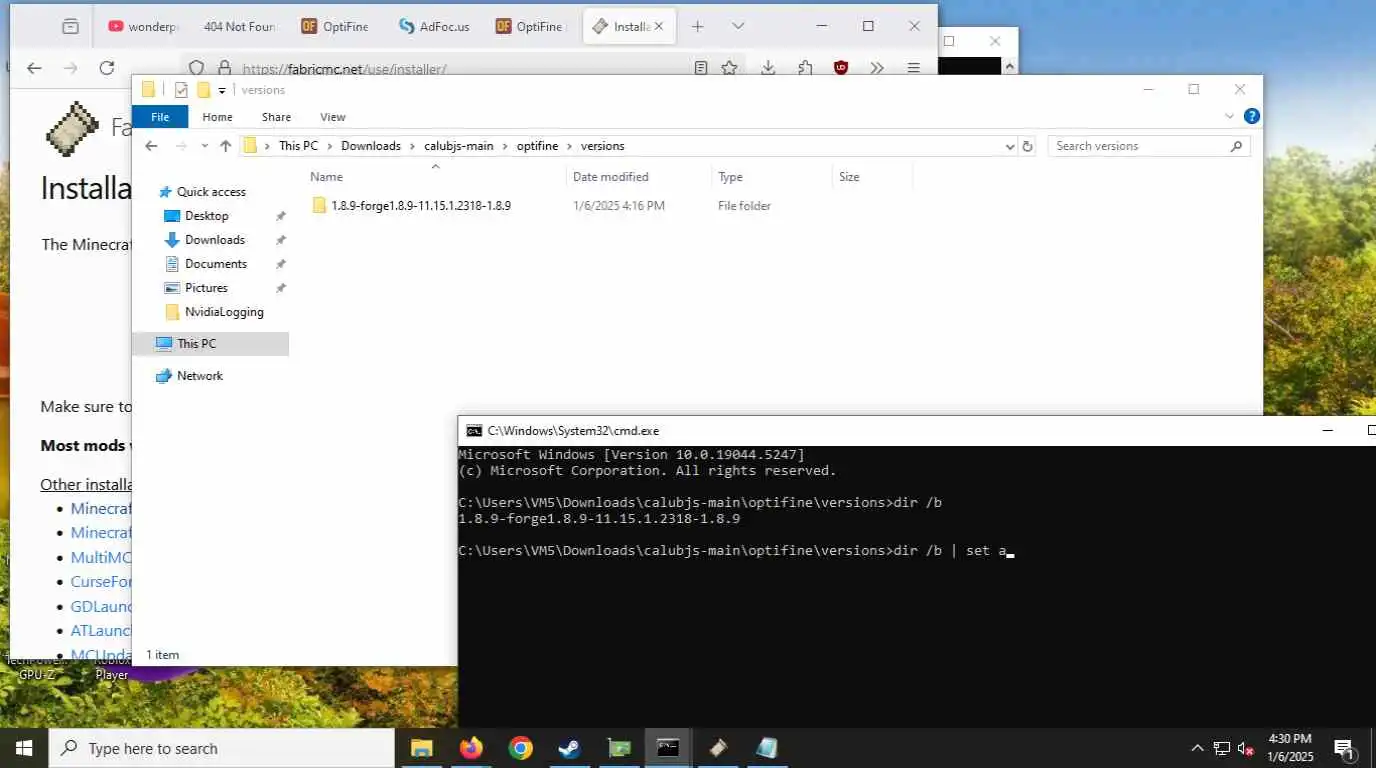
Task: Click the cmd.exe title bar icon
Action: (x=474, y=431)
